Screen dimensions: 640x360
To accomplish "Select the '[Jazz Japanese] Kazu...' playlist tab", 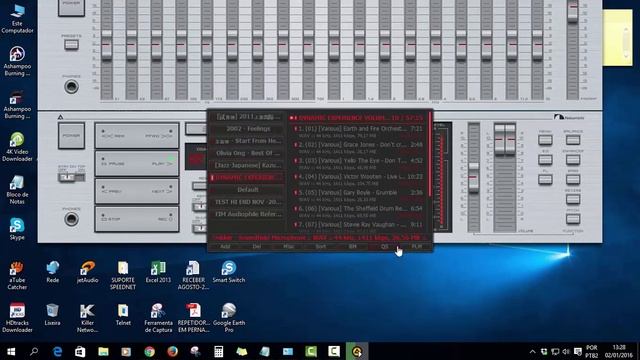I will [247, 165].
